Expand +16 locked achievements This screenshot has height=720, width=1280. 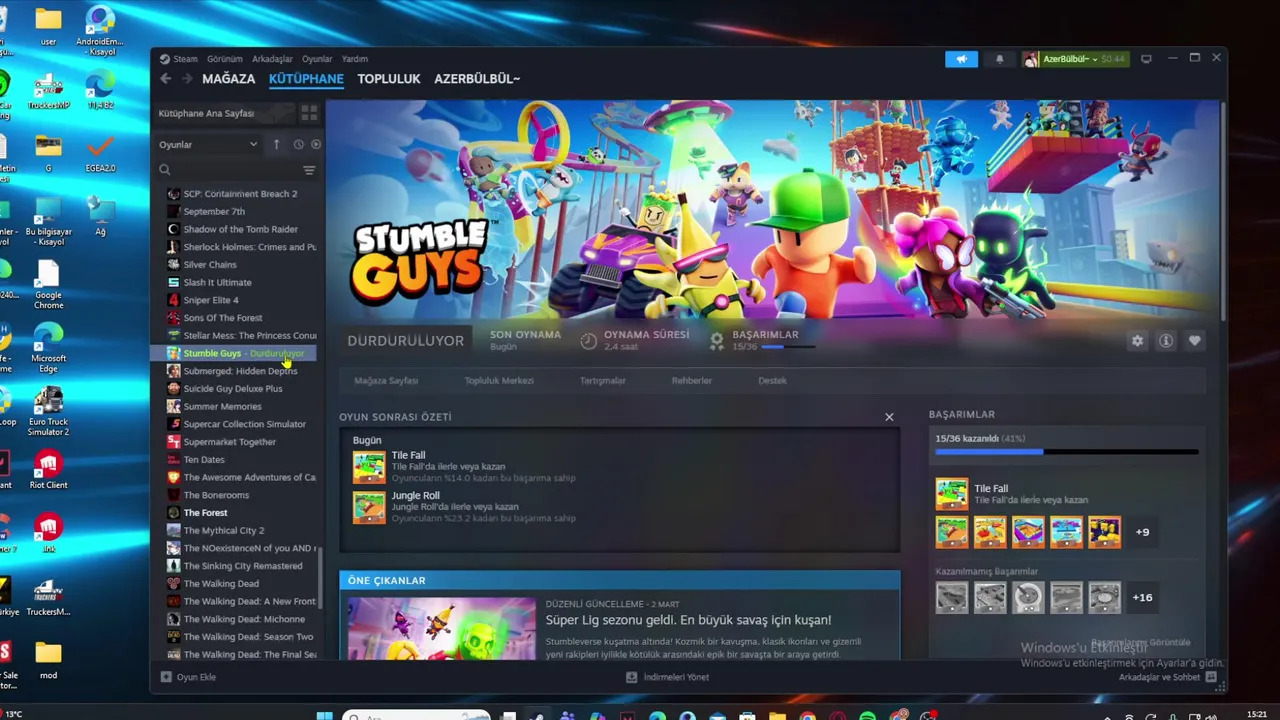click(x=1142, y=597)
